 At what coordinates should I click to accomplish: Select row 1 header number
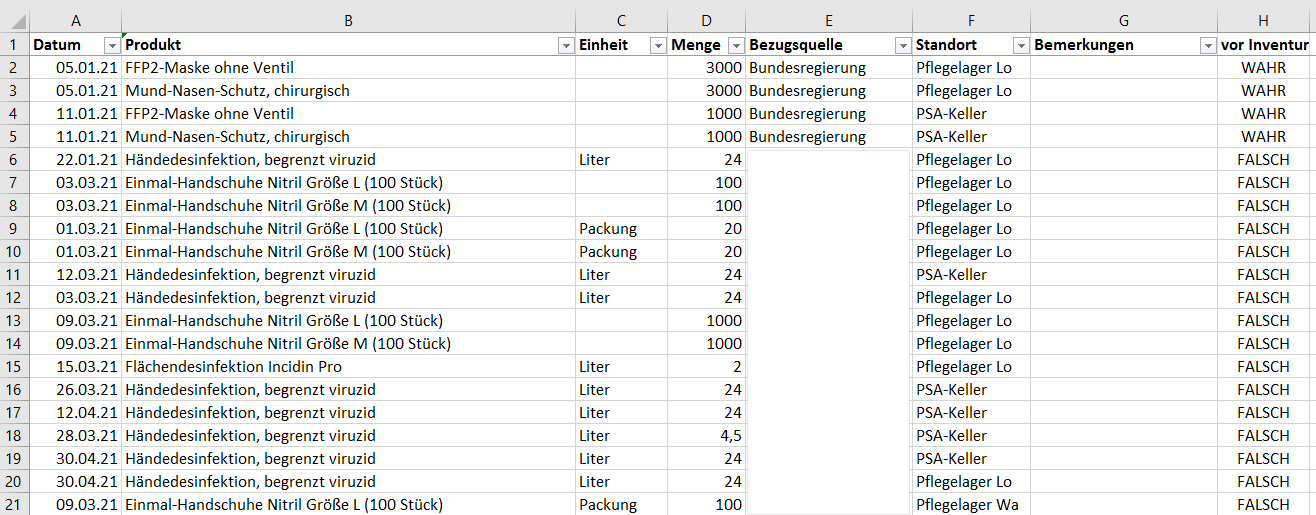coord(15,45)
